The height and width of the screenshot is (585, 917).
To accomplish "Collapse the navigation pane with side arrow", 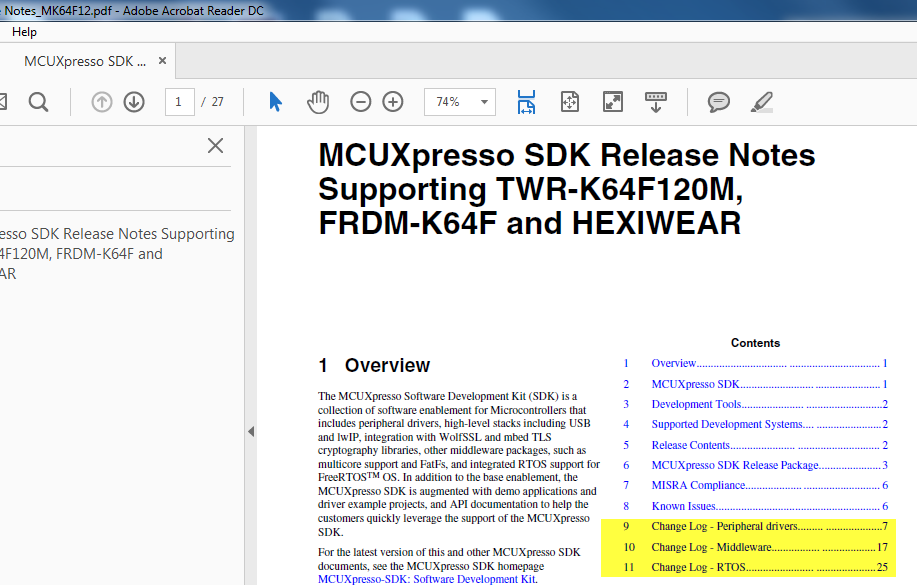I will (251, 432).
